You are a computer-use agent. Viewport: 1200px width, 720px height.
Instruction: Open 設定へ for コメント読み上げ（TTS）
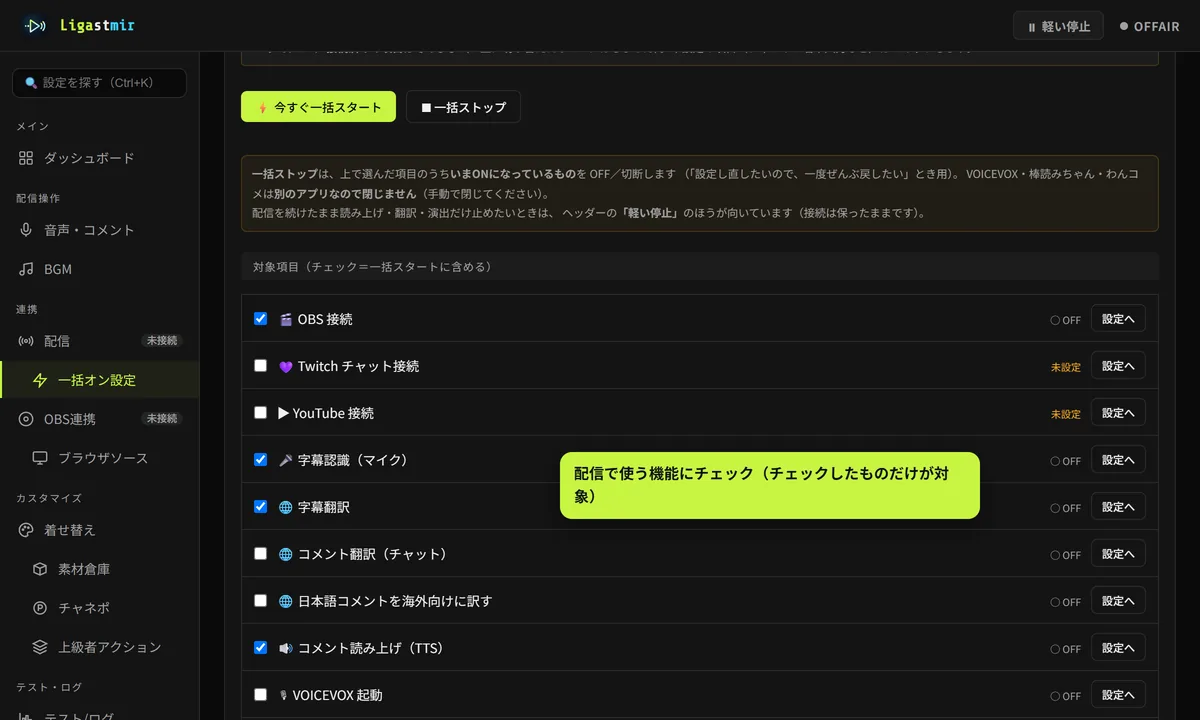(x=1118, y=648)
